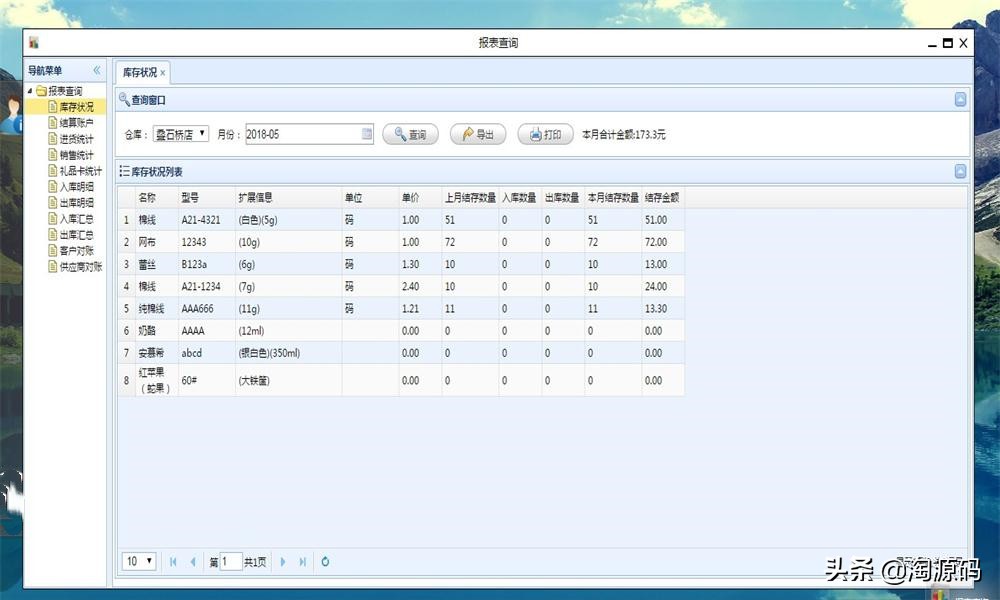This screenshot has height=600, width=1000.
Task: Collapse the 库存状况列表 panel using its corner toggle
Action: click(x=960, y=171)
